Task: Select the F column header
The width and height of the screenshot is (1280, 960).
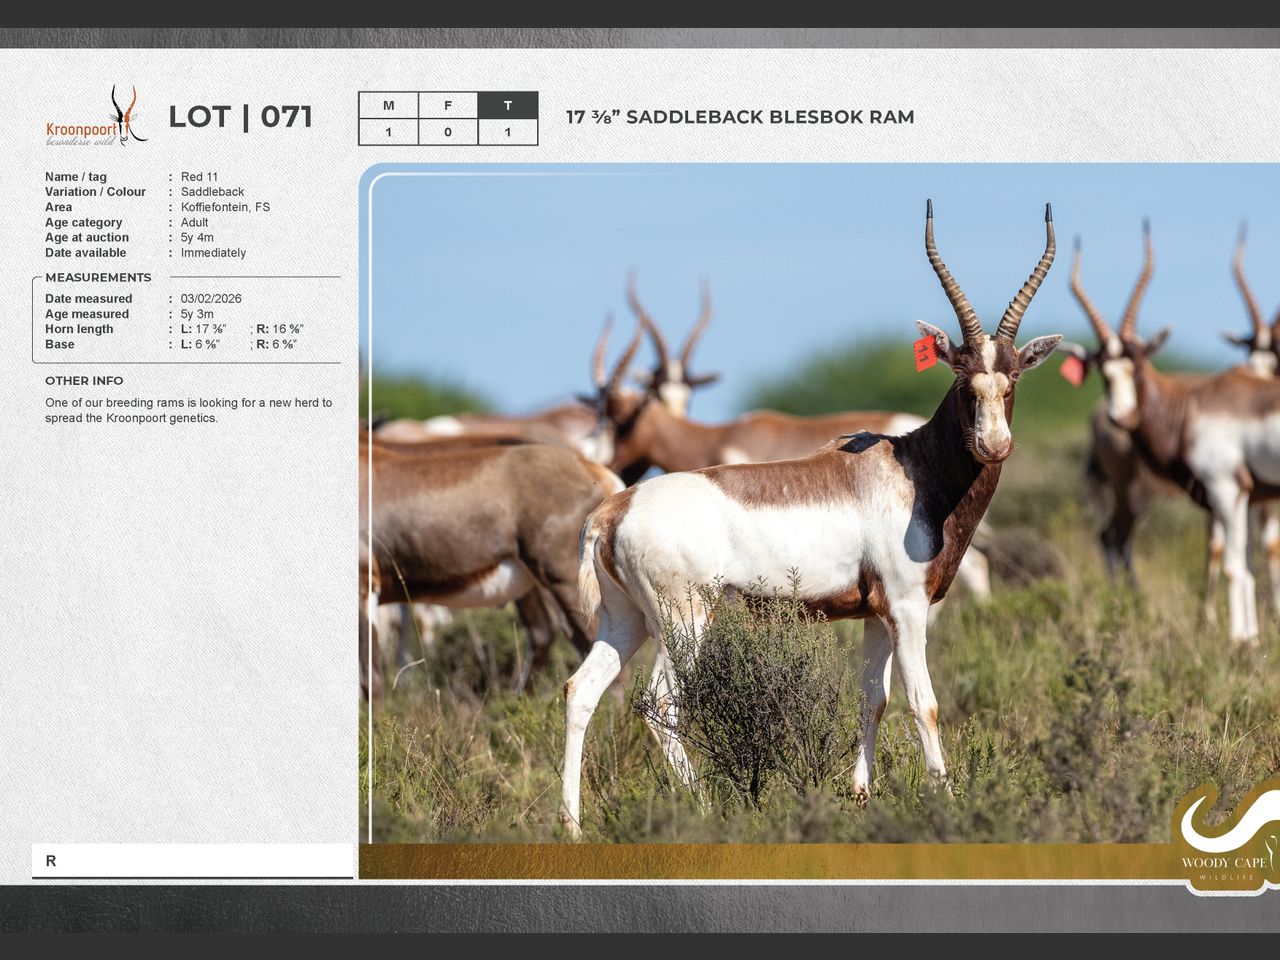Action: (x=448, y=106)
